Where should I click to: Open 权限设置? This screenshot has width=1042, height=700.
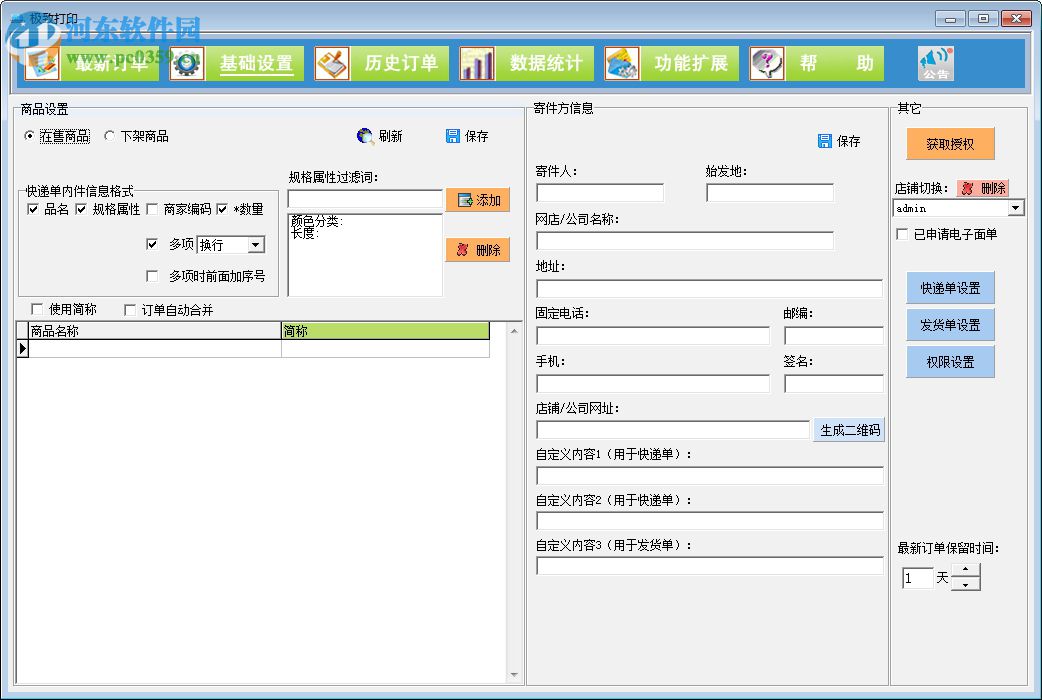coord(950,362)
